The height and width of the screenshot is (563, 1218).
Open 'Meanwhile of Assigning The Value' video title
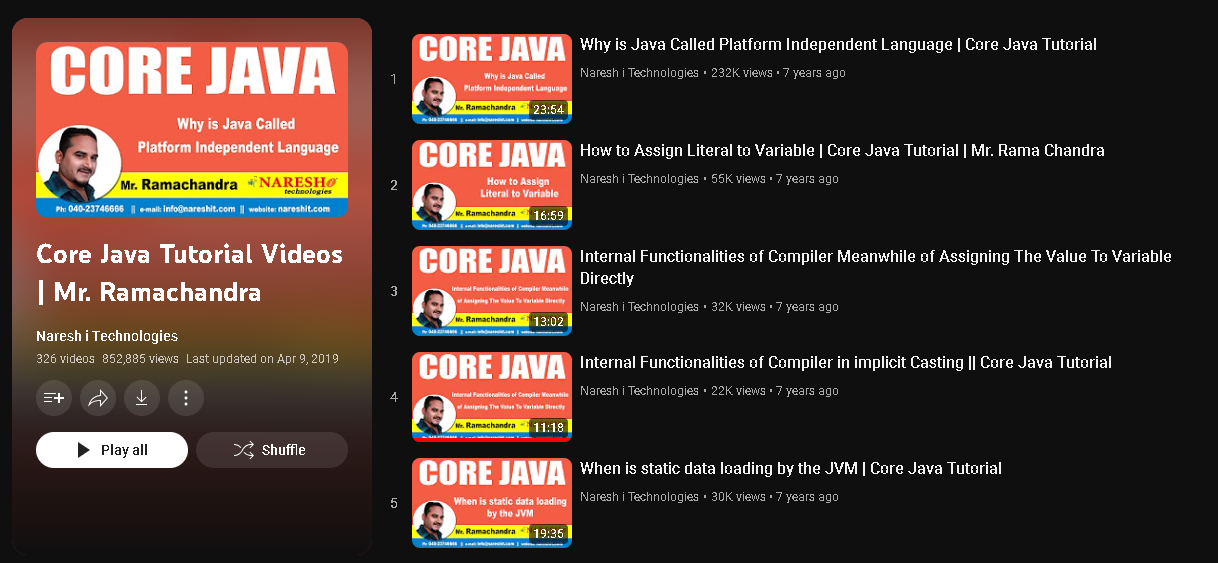tap(876, 267)
